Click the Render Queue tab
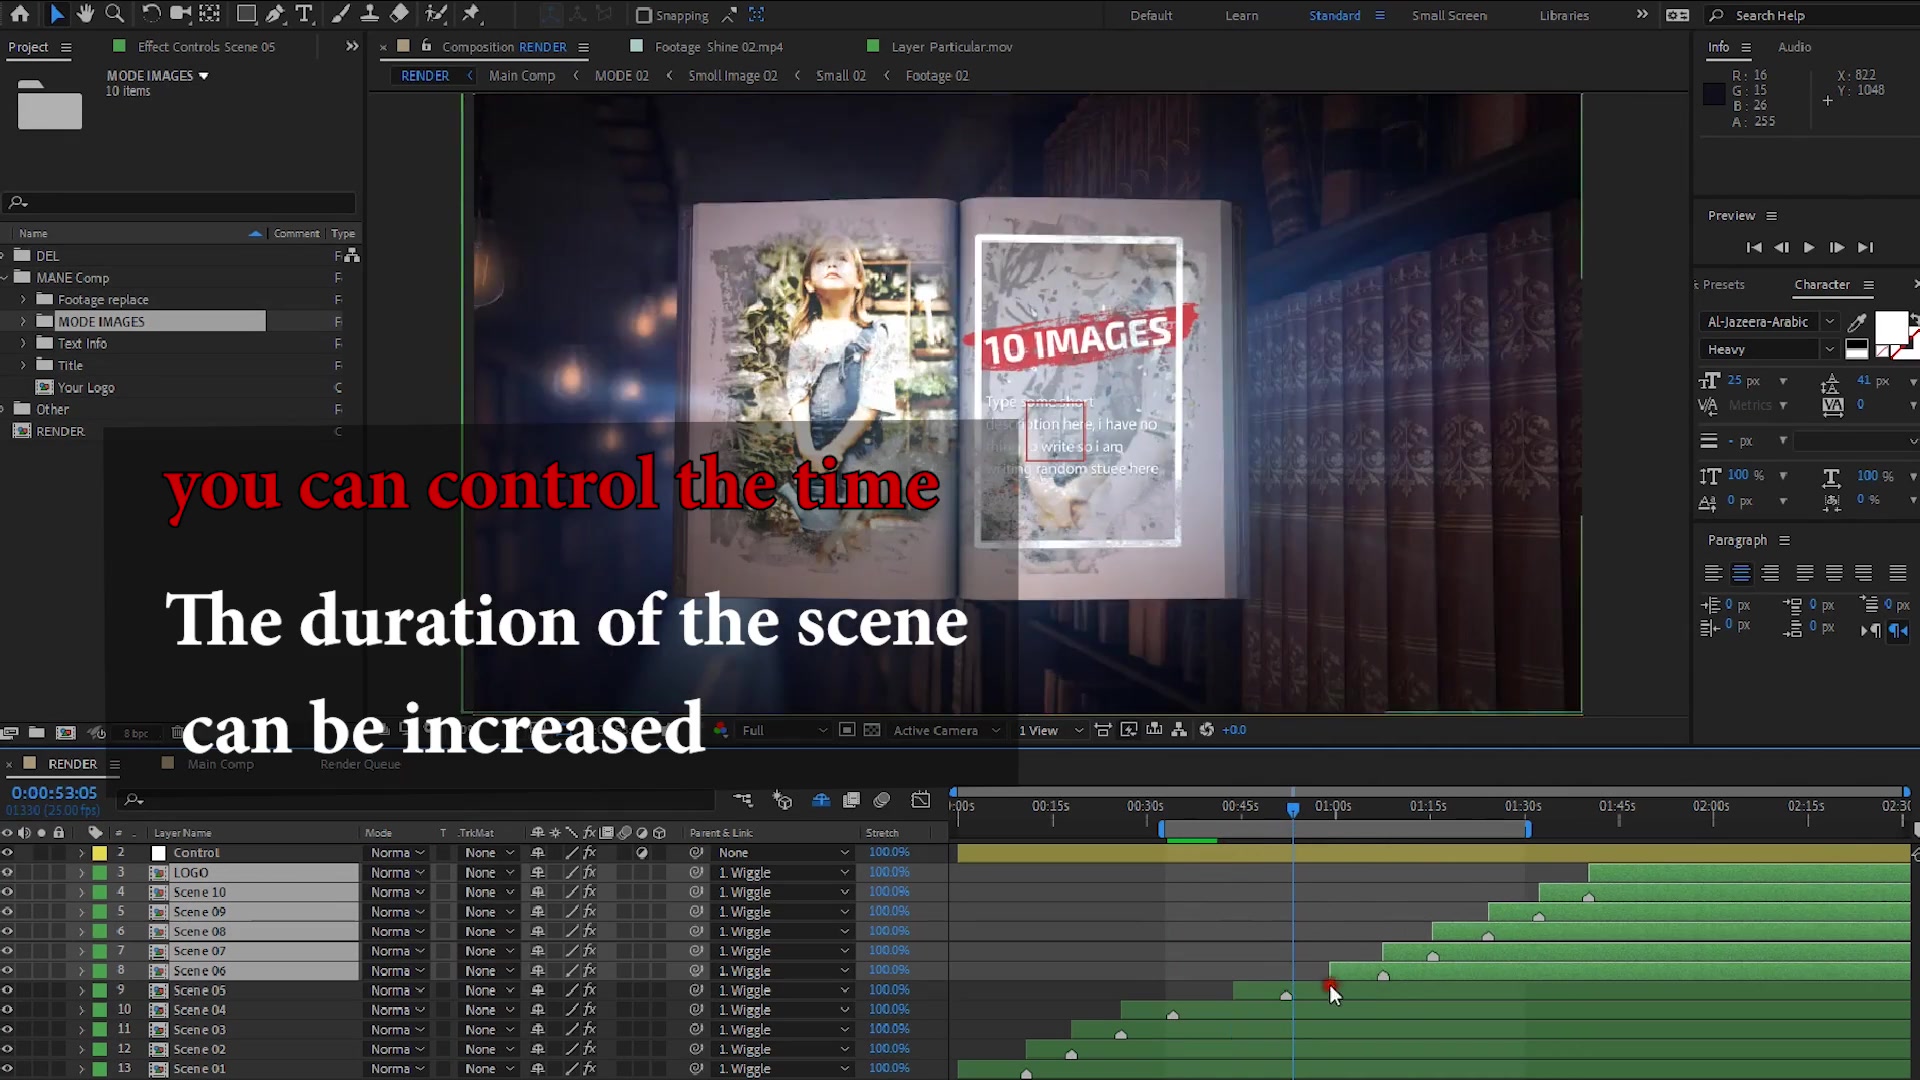This screenshot has width=1920, height=1080. click(359, 764)
